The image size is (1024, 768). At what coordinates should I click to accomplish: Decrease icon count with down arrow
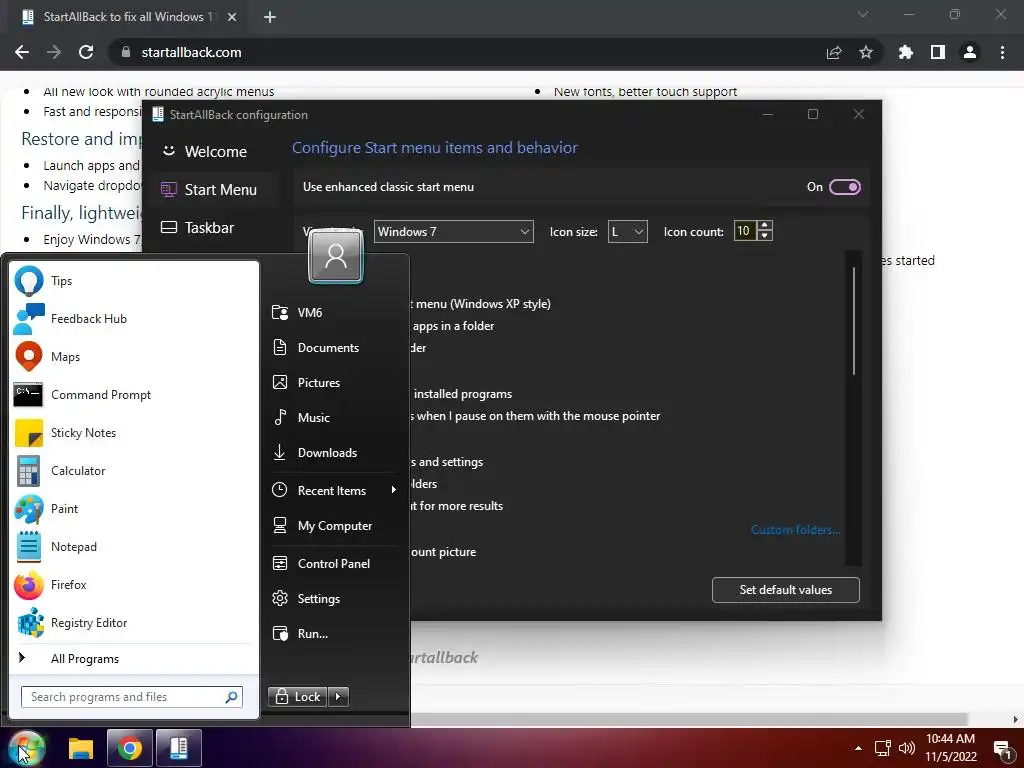pos(765,236)
